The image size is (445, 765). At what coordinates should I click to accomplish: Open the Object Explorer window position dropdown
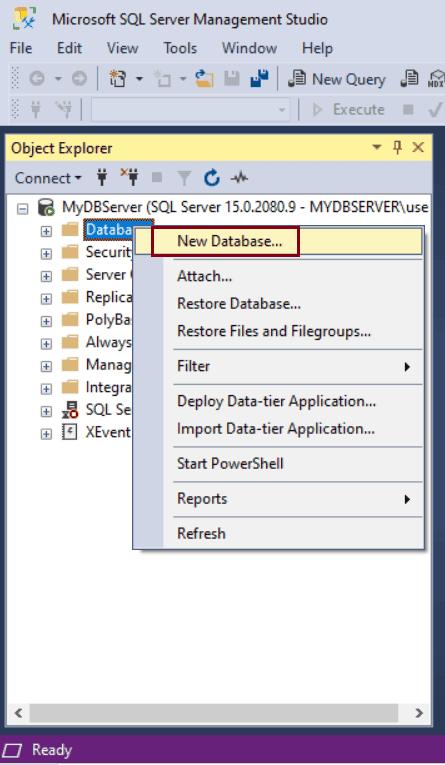[376, 147]
